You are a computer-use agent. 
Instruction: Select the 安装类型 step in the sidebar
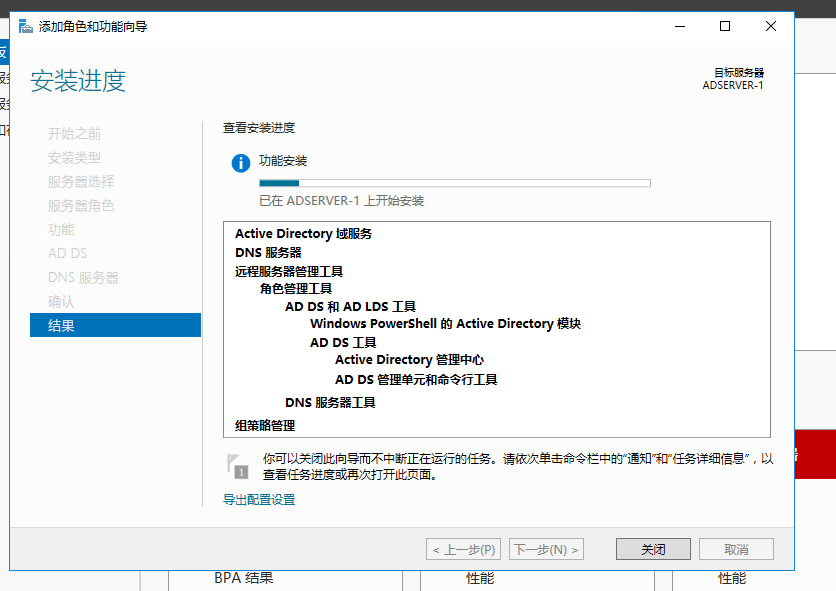[75, 157]
